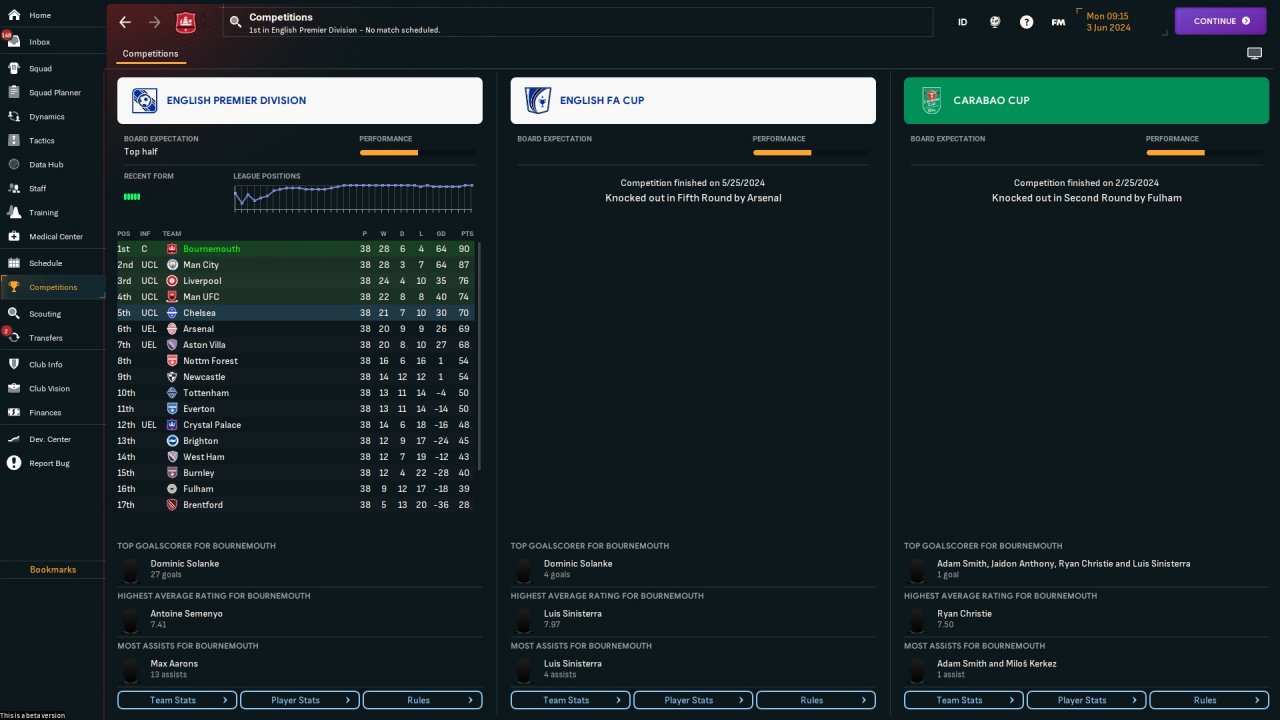The width and height of the screenshot is (1280, 720).
Task: Open the help question mark icon
Action: click(x=1026, y=22)
